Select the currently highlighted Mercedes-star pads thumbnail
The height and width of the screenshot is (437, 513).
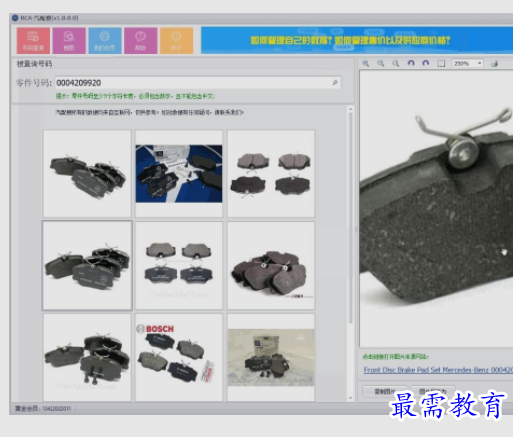tap(87, 265)
